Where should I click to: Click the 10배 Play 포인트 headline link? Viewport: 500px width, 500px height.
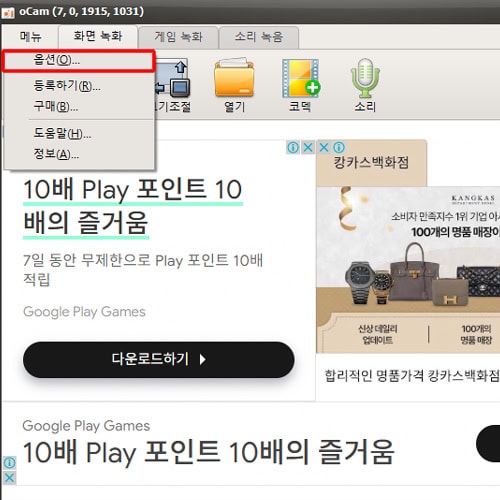[133, 206]
